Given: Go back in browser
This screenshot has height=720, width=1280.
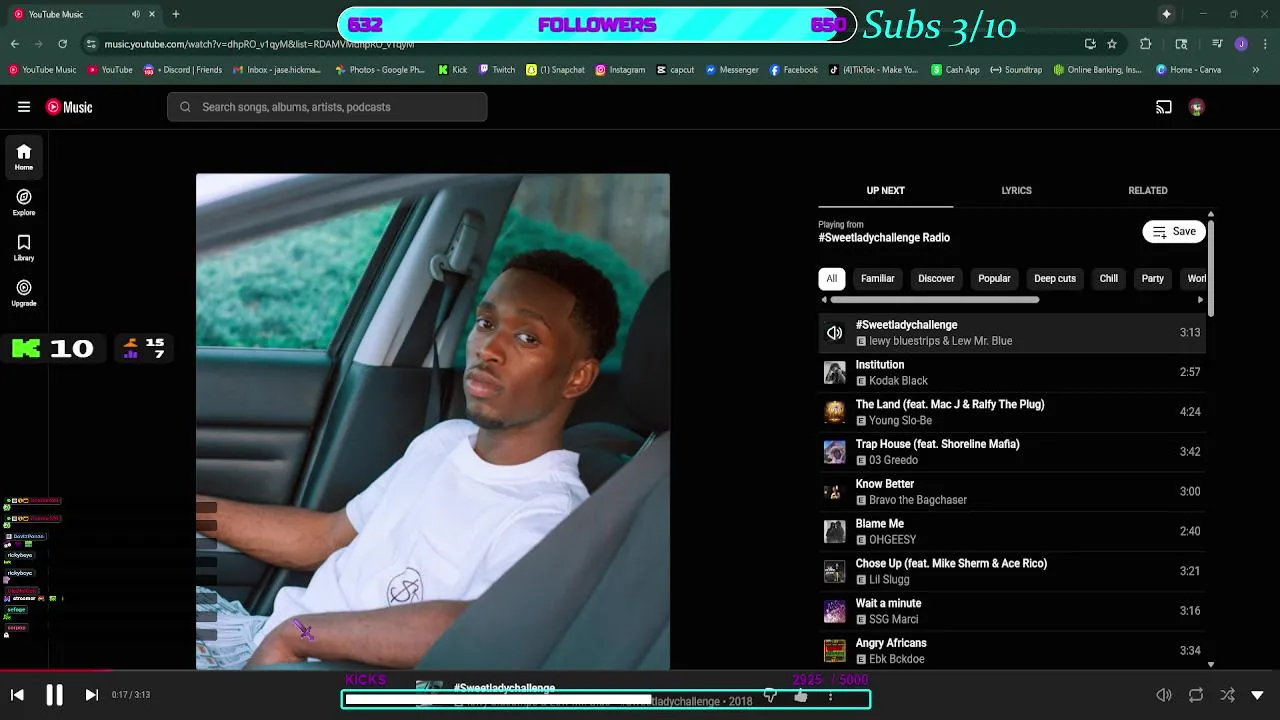Looking at the screenshot, I should (x=14, y=44).
